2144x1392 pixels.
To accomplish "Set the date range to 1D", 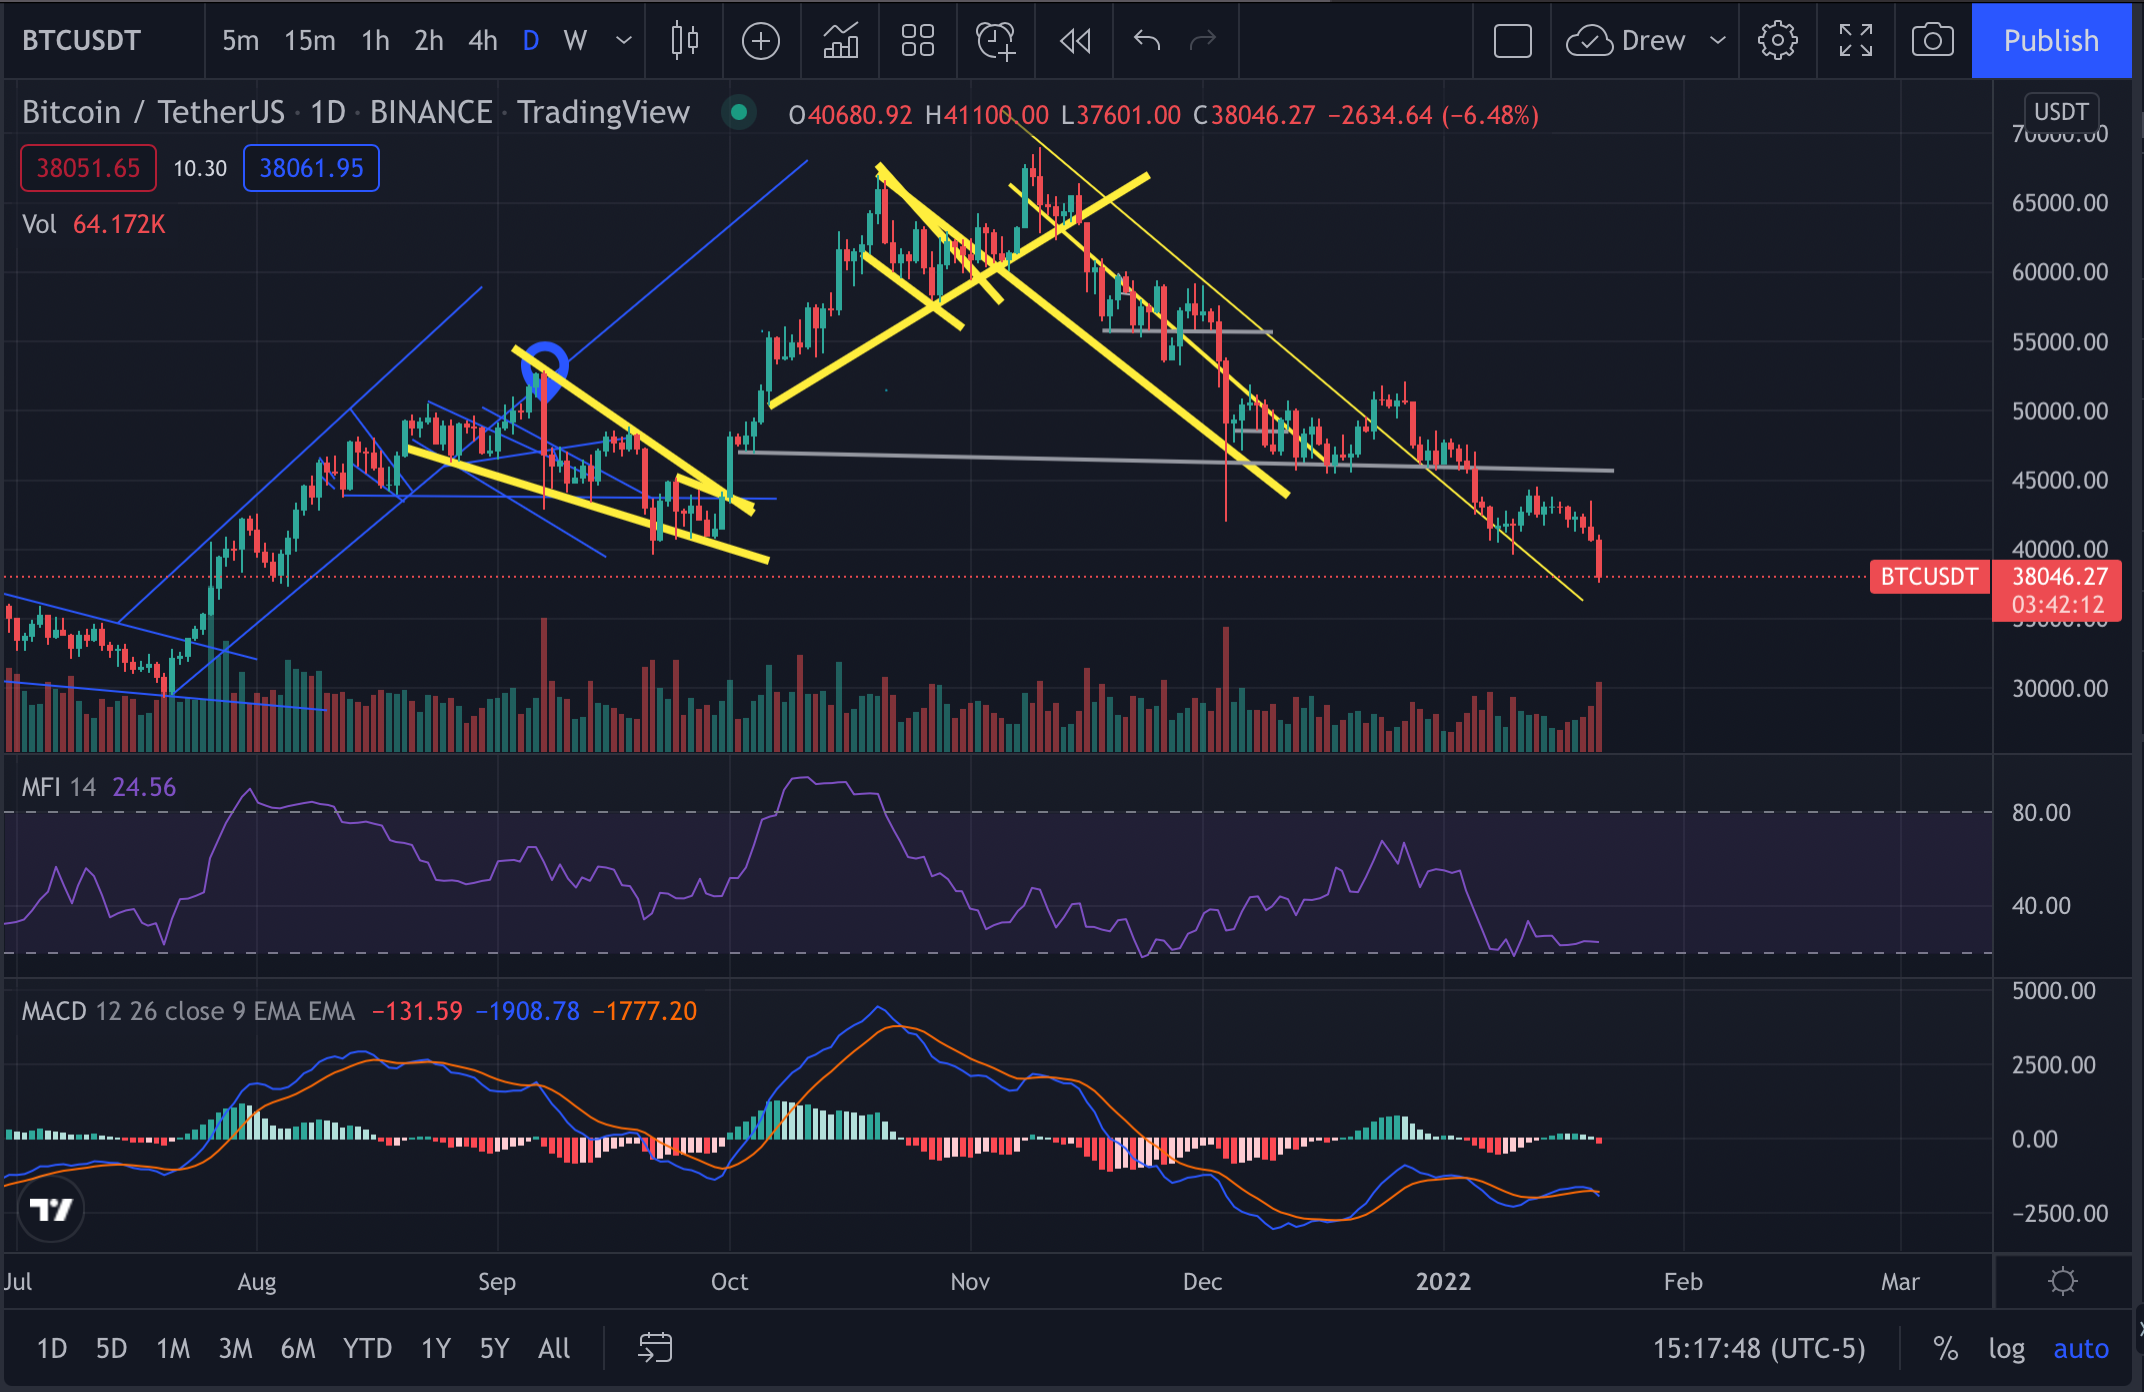I will (x=52, y=1349).
